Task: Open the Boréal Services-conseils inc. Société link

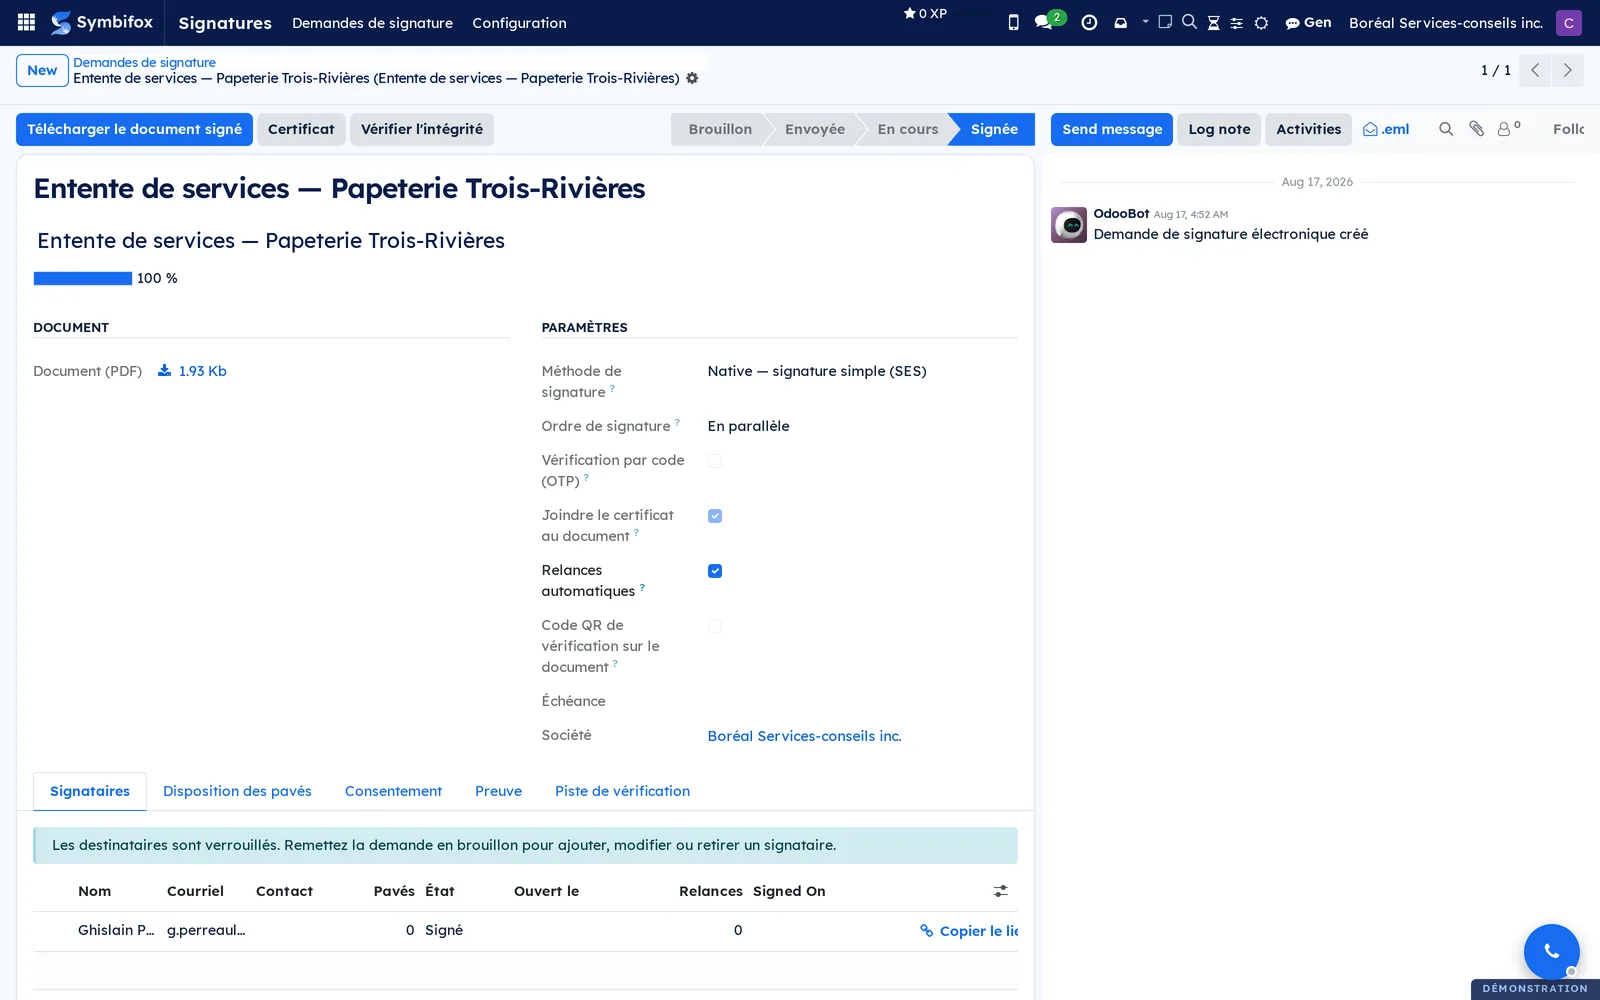Action: tap(804, 736)
